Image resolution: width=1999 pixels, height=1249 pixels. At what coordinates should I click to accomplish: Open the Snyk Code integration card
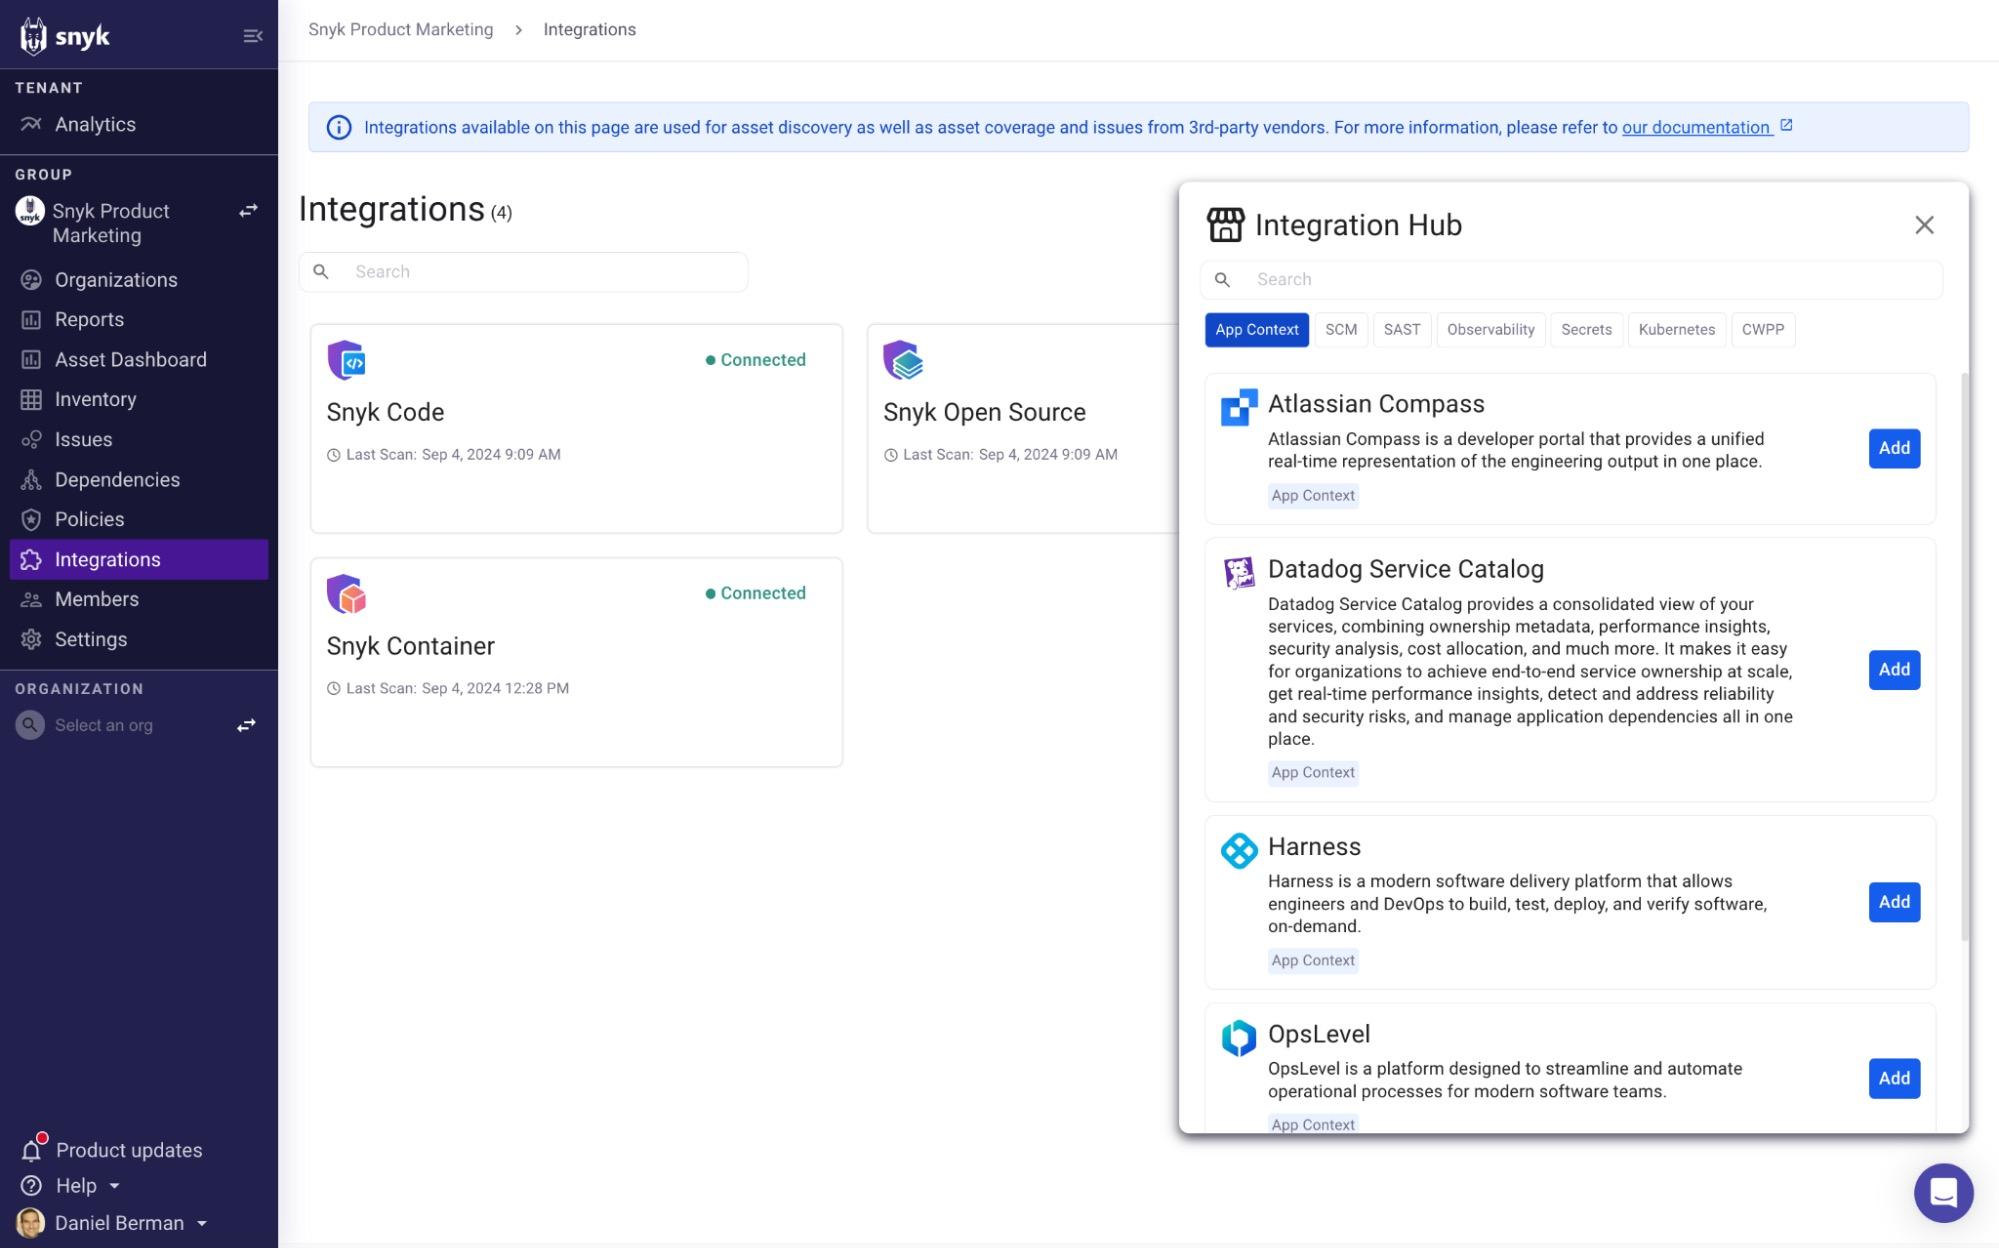(577, 428)
